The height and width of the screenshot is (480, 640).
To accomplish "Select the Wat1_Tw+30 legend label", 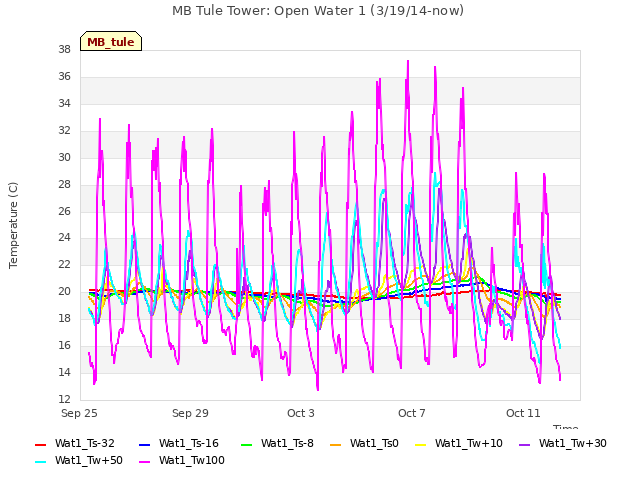I will [x=573, y=443].
